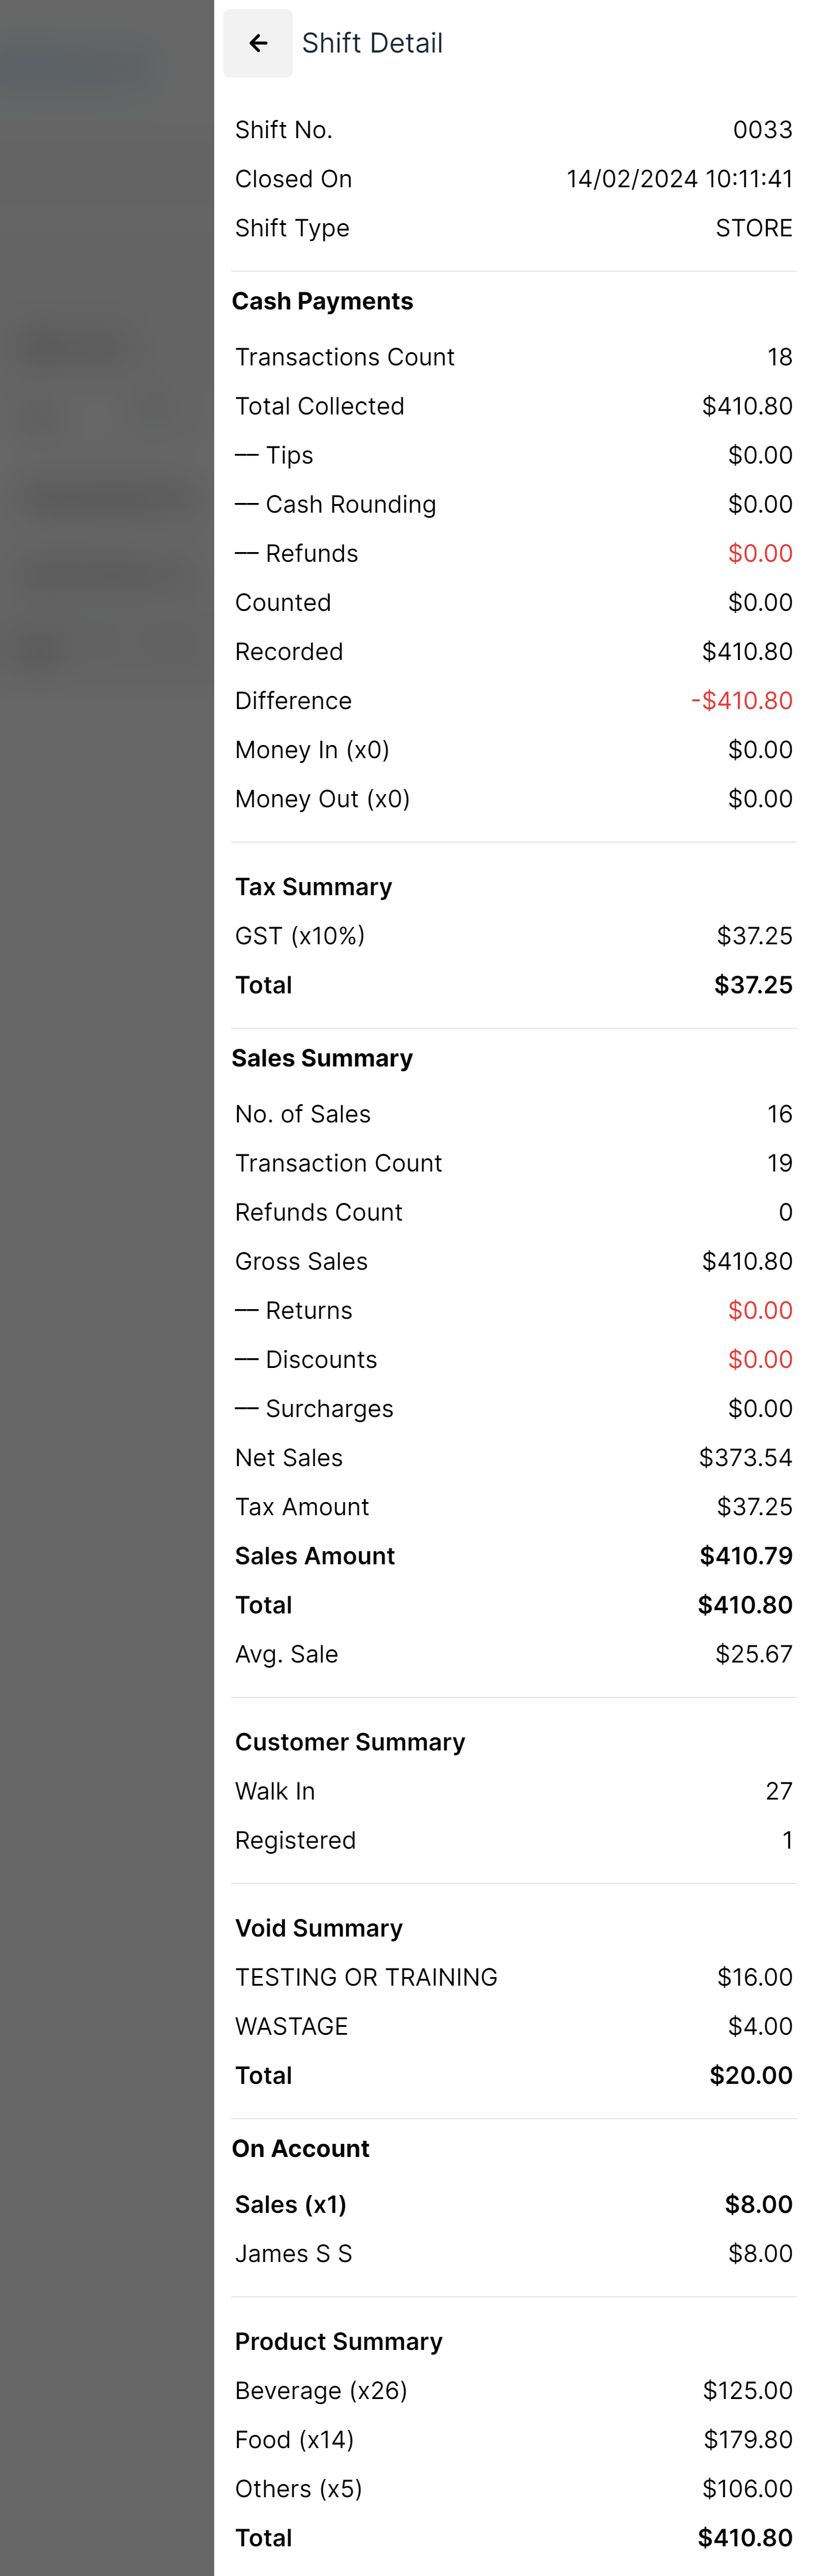Select the Shift Detail title

click(372, 43)
